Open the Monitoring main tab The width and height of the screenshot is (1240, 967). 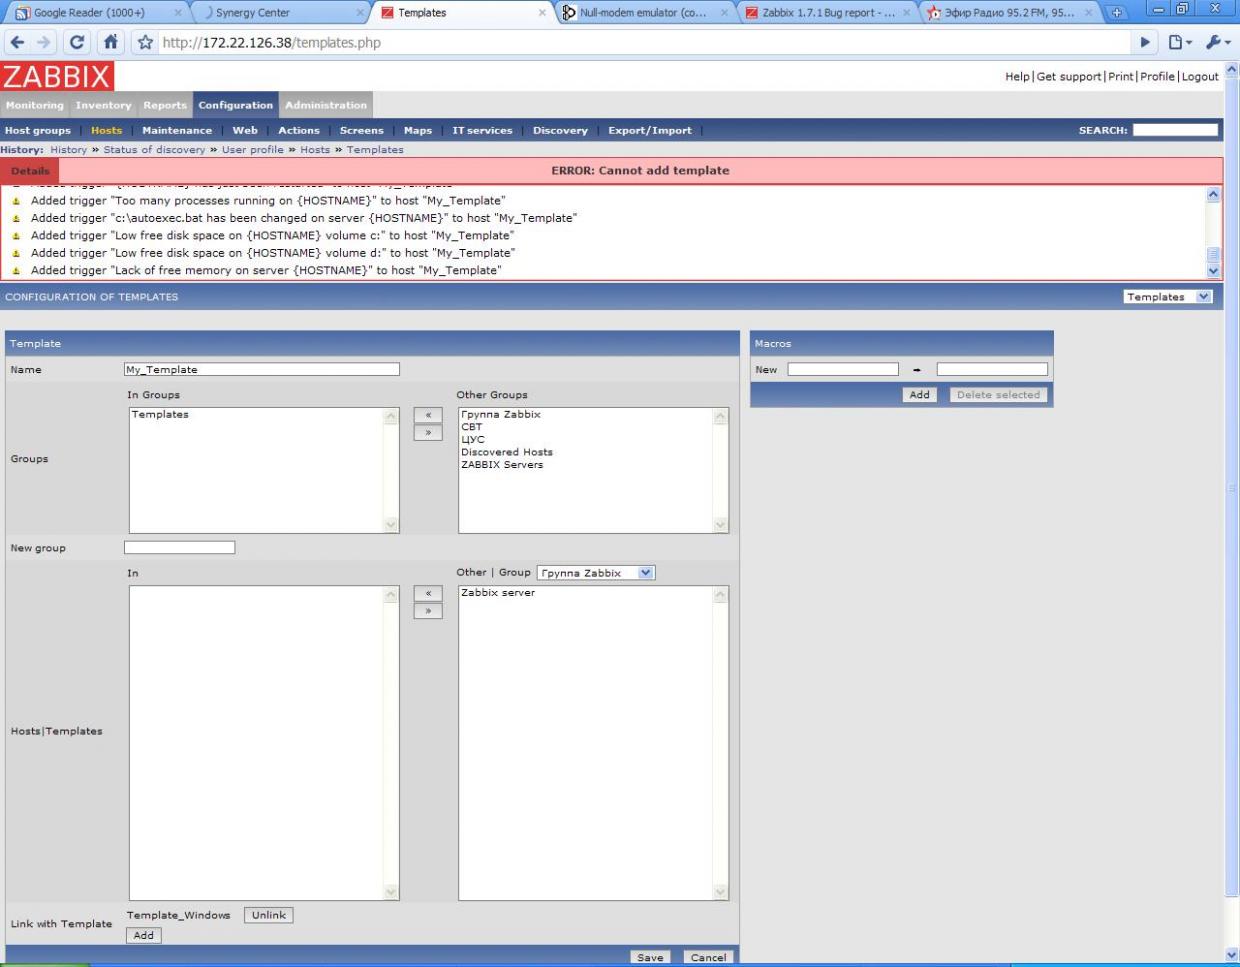(x=34, y=105)
